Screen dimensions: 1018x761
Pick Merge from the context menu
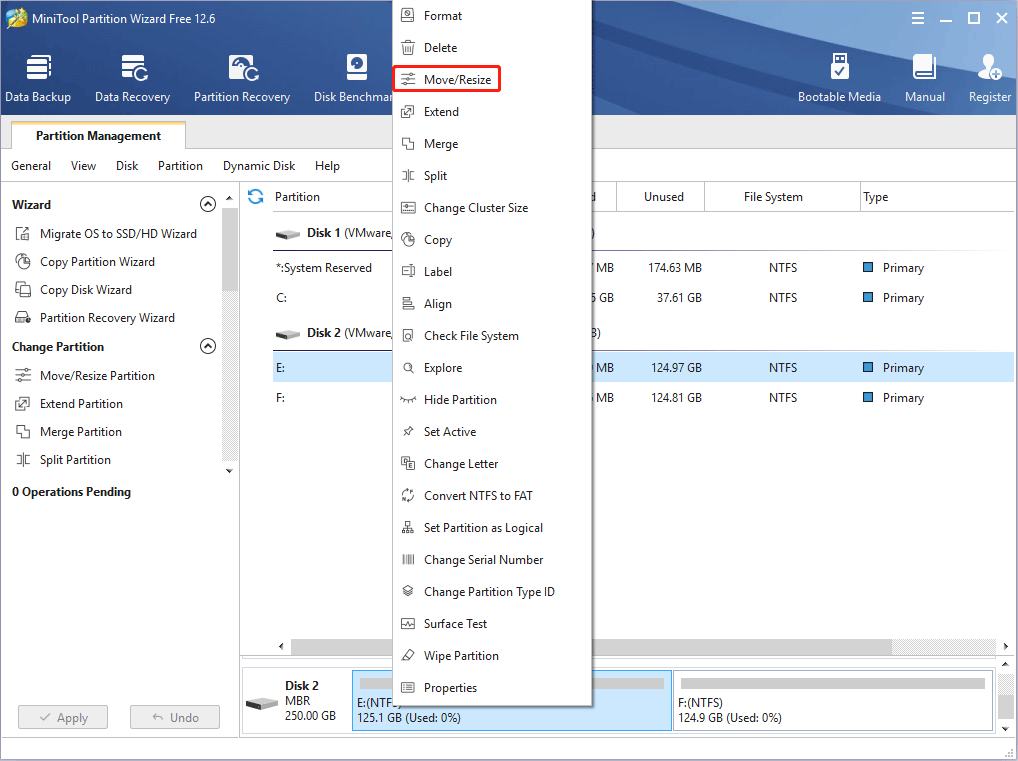tap(492, 143)
